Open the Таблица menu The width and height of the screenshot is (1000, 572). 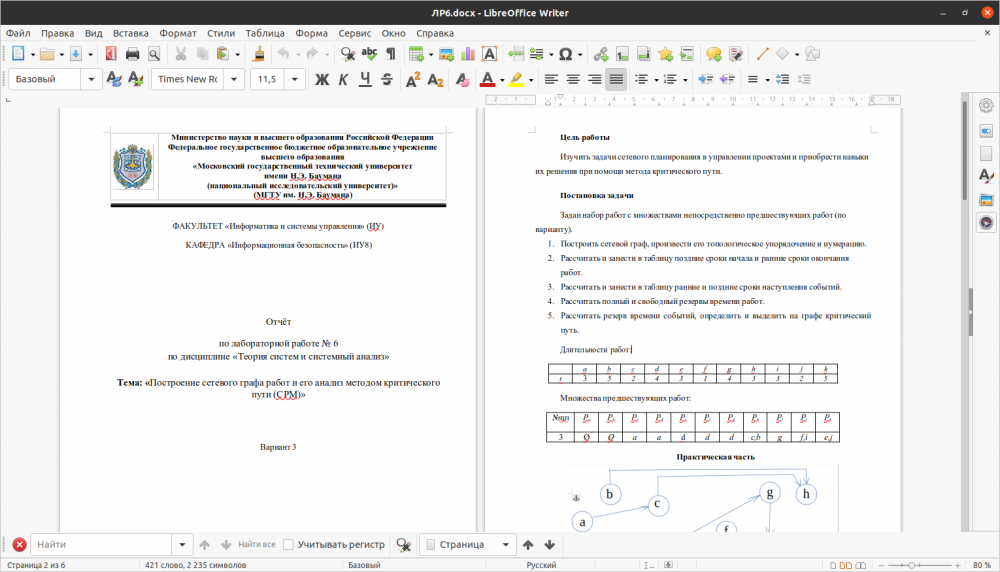point(264,33)
